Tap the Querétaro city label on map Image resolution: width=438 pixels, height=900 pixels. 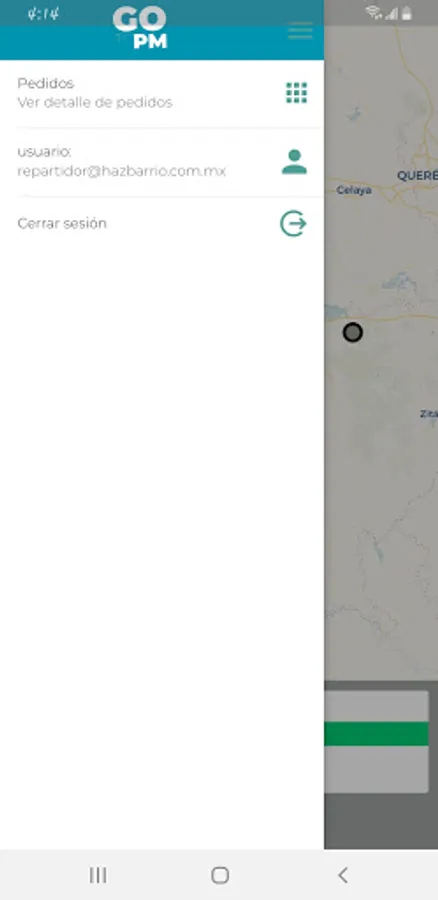[x=417, y=176]
